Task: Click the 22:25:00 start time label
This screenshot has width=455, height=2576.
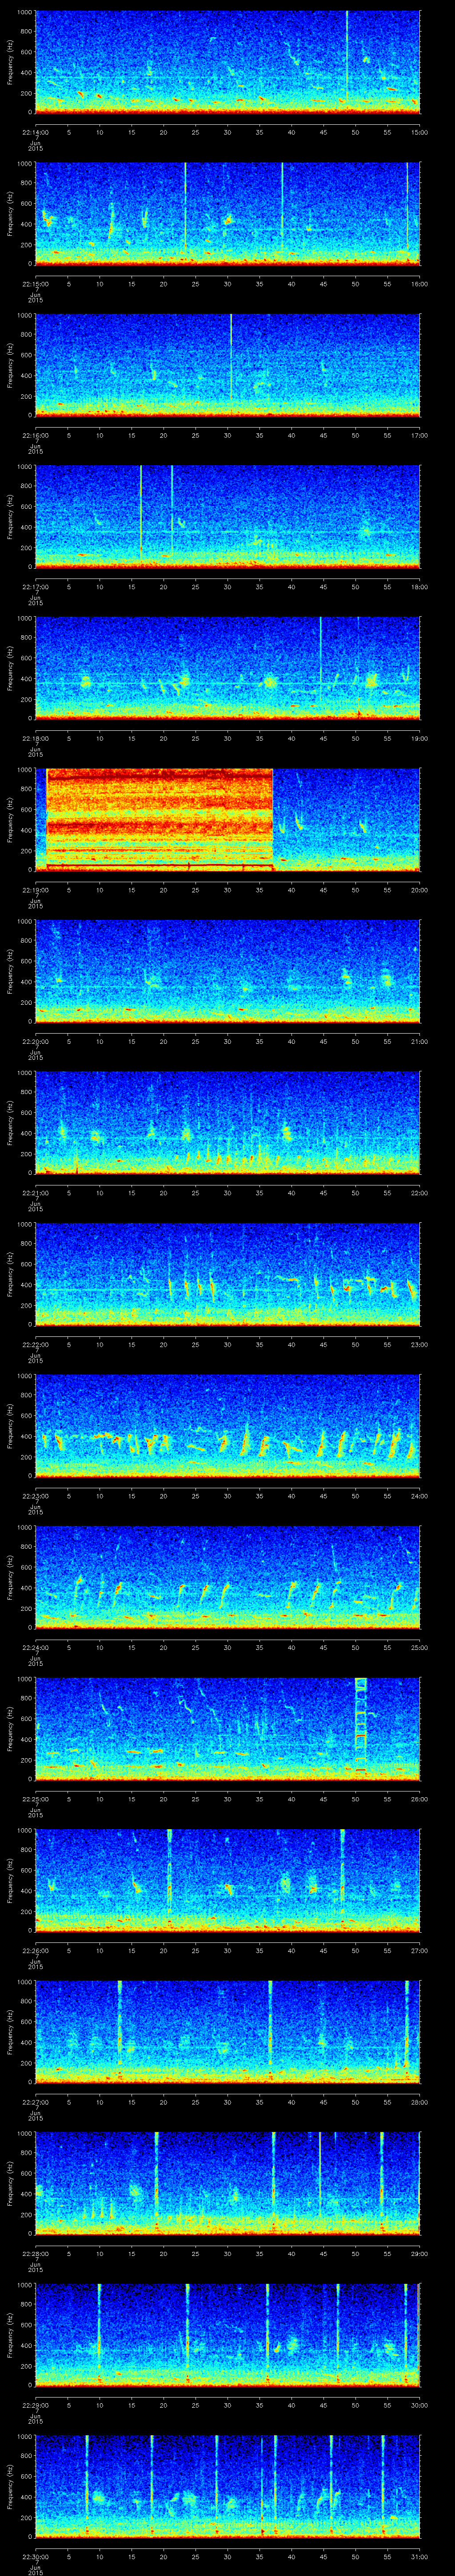Action: tap(35, 1799)
